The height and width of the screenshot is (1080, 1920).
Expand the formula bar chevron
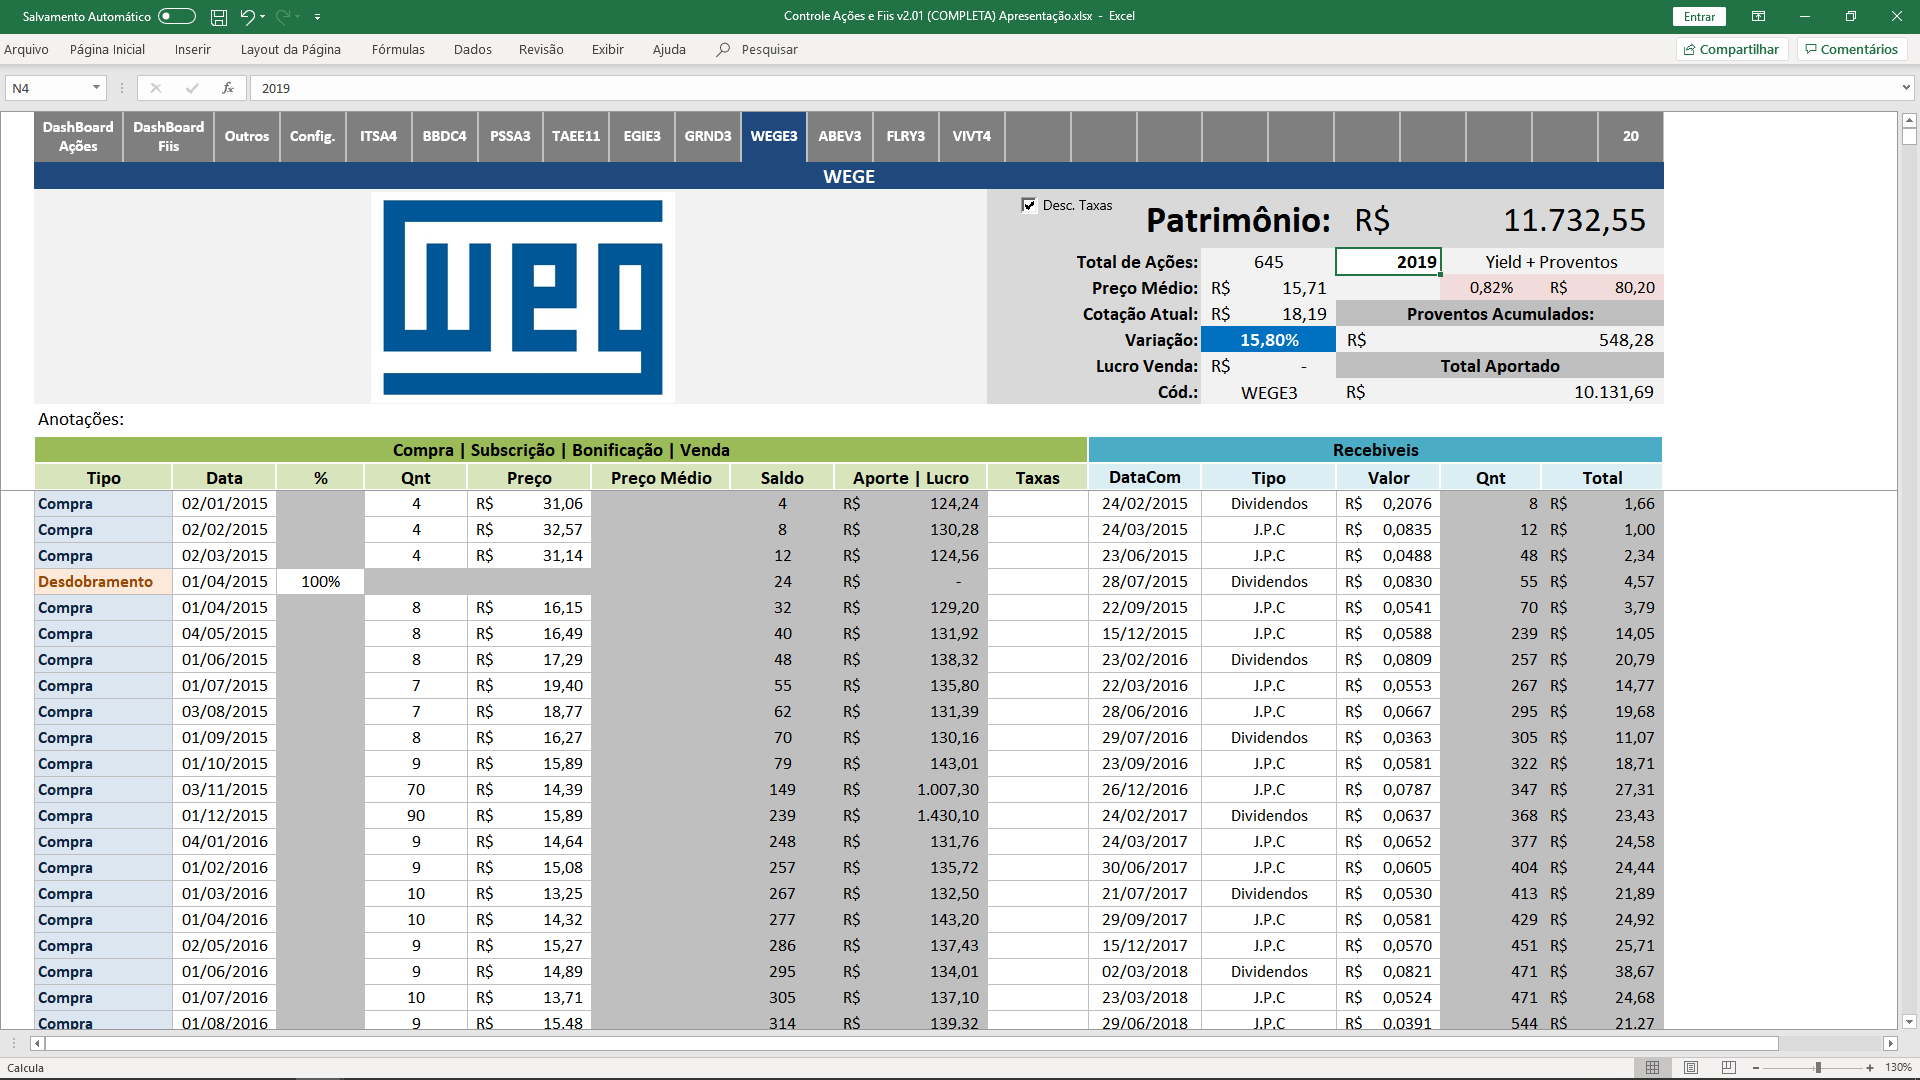tap(1906, 88)
